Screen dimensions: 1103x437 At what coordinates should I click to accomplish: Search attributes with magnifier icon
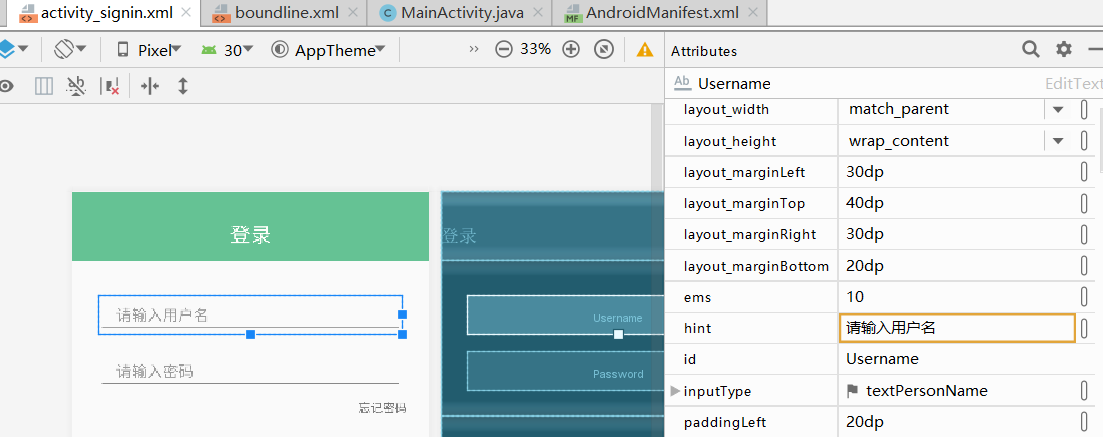[x=1031, y=49]
